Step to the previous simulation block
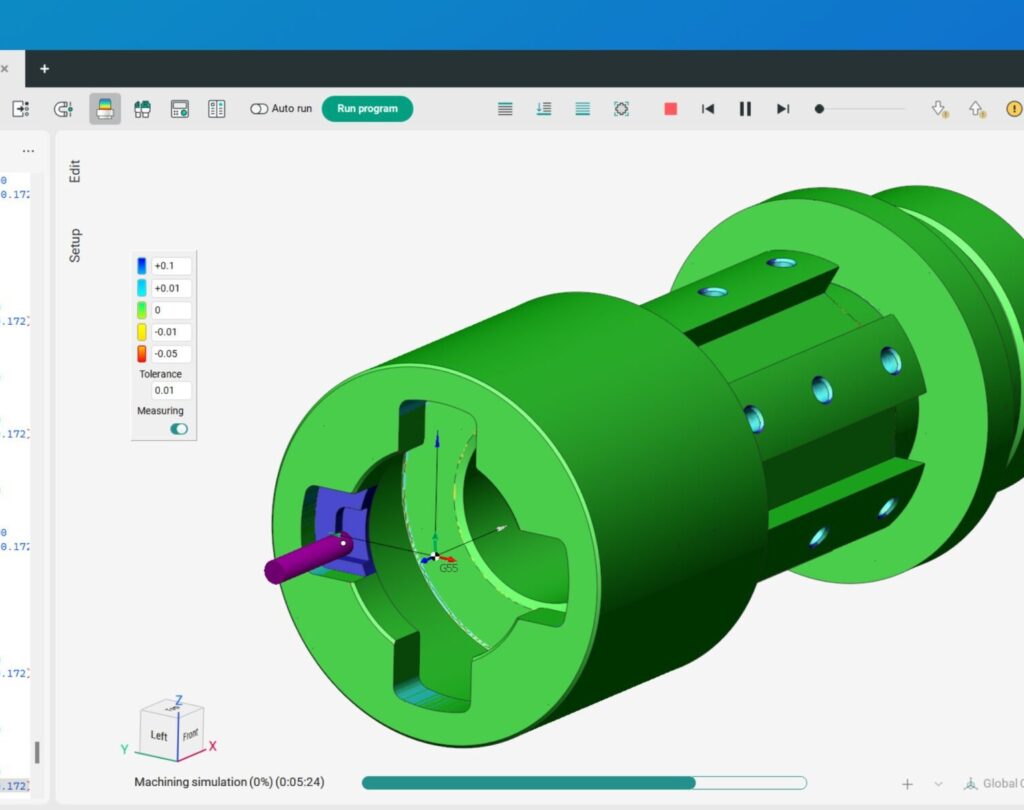Image resolution: width=1024 pixels, height=810 pixels. pyautogui.click(x=708, y=109)
